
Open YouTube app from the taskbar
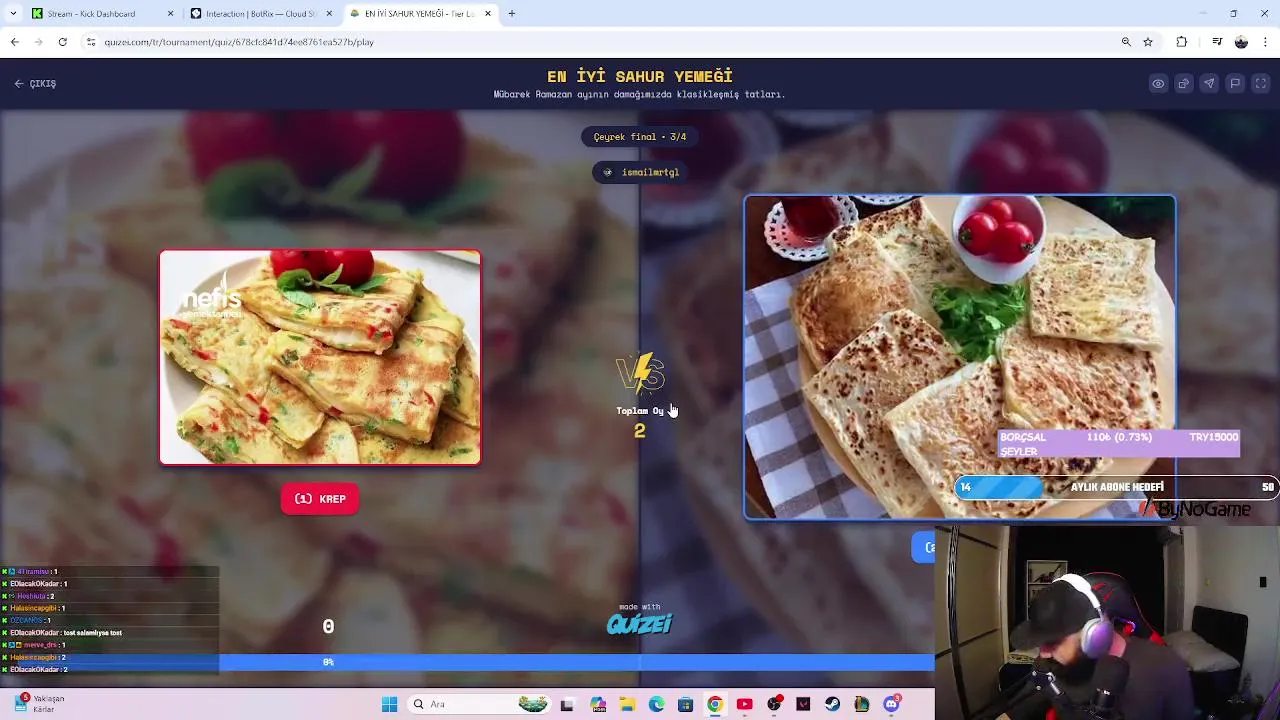point(744,704)
